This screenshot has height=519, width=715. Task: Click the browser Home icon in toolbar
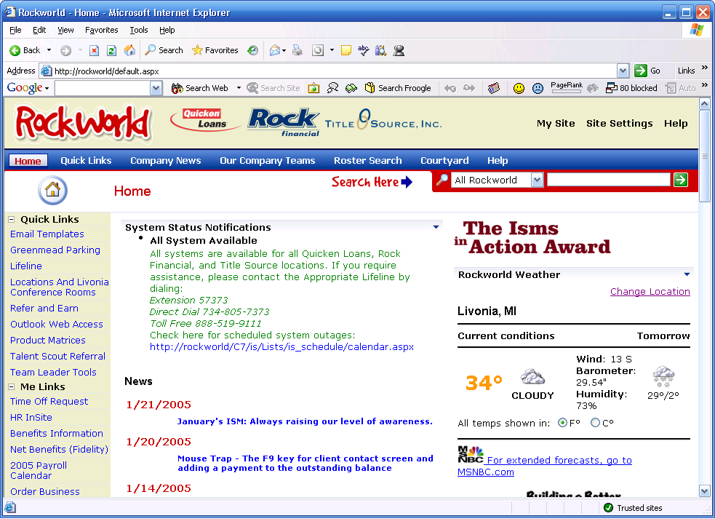[x=130, y=50]
